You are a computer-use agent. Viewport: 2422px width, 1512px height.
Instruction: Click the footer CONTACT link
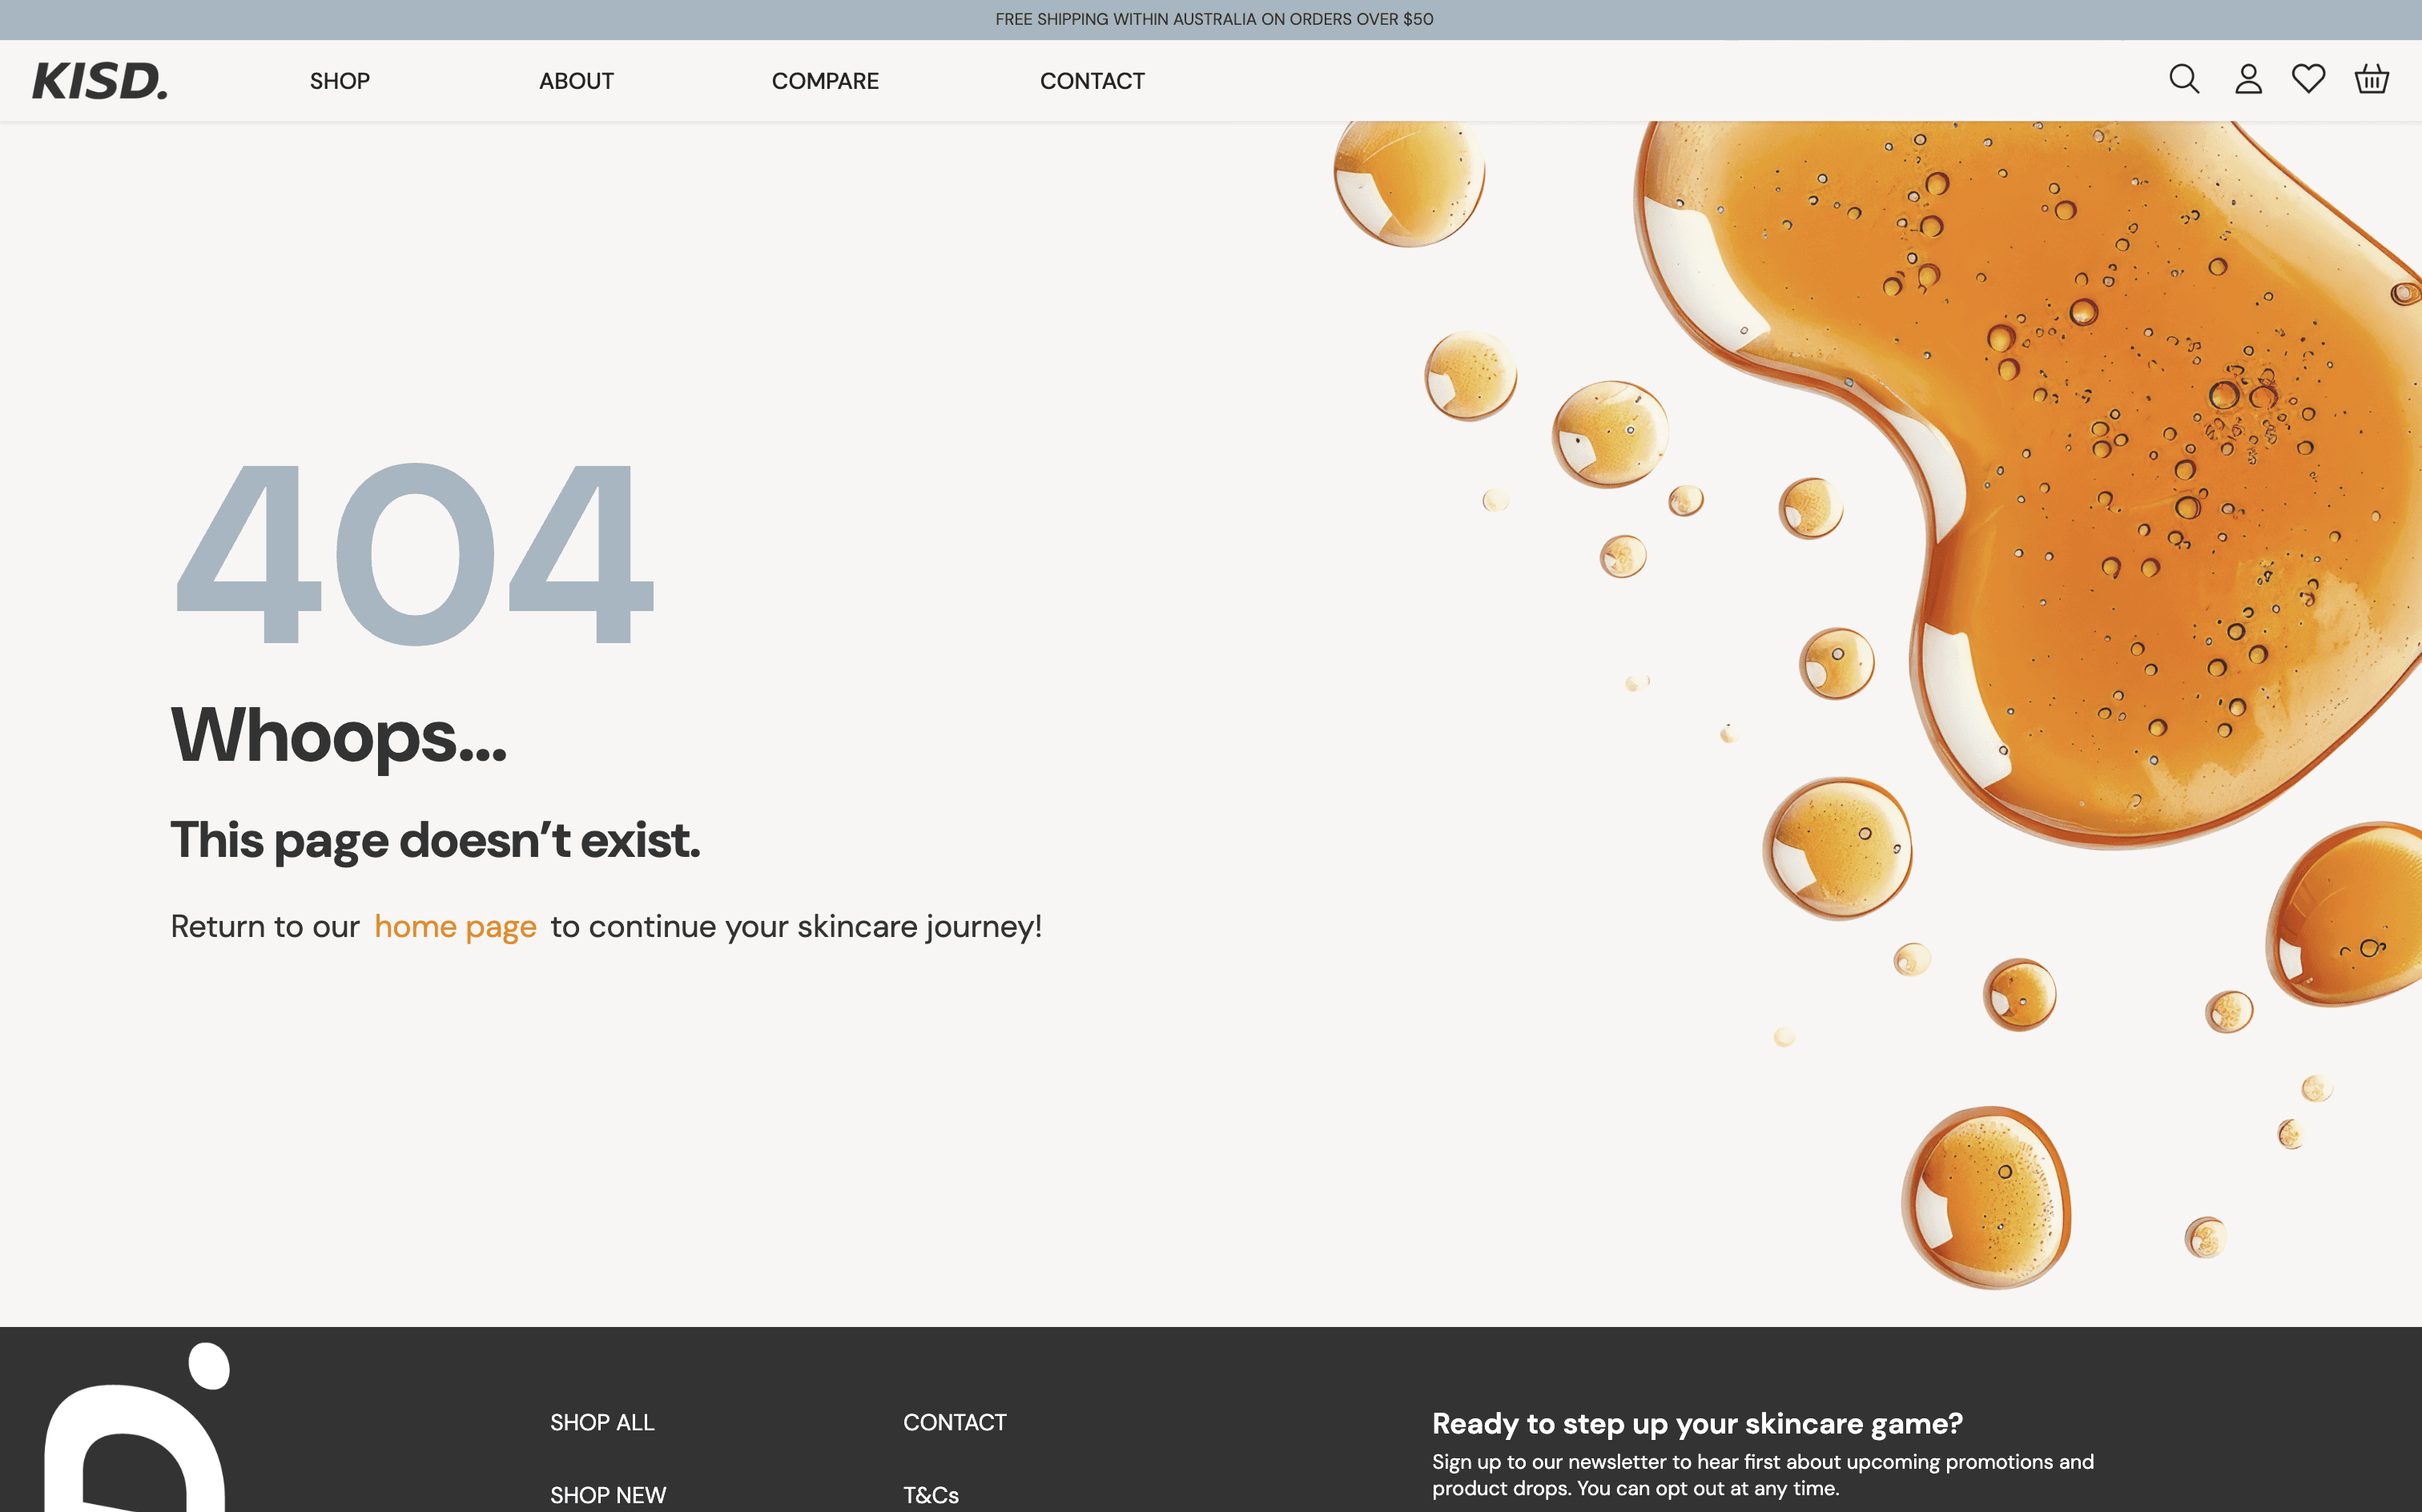click(x=954, y=1422)
